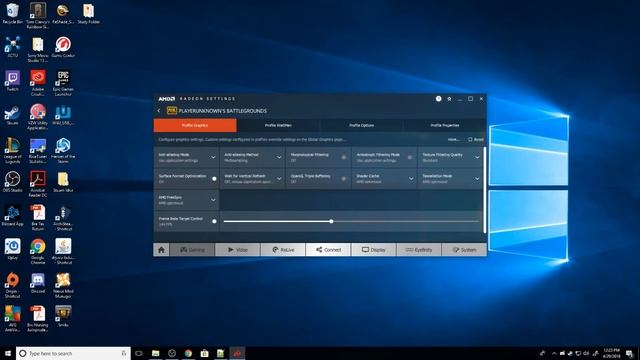Viewport: 640px width, 360px height.
Task: Open the ReLive section in Radeon Settings
Action: (283, 250)
